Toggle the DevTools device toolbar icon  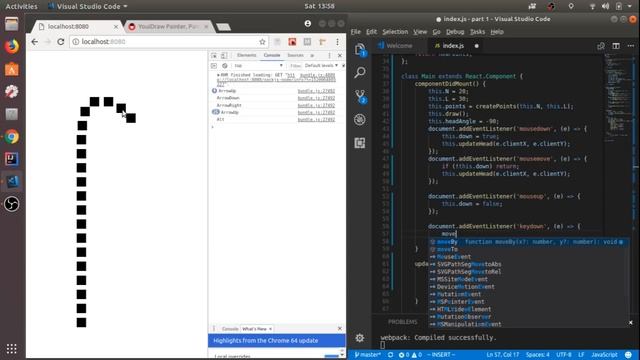[224, 55]
